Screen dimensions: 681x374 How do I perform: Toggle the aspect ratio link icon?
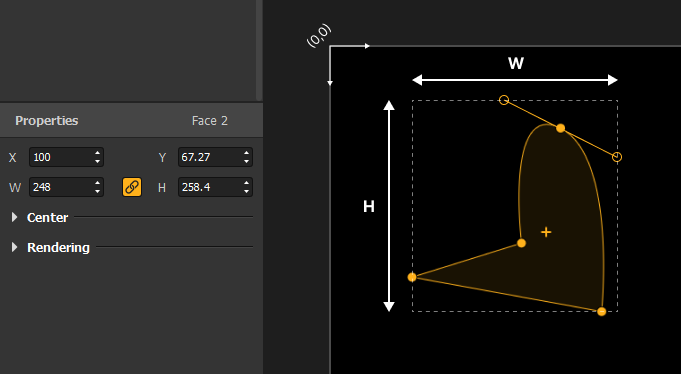click(x=132, y=187)
